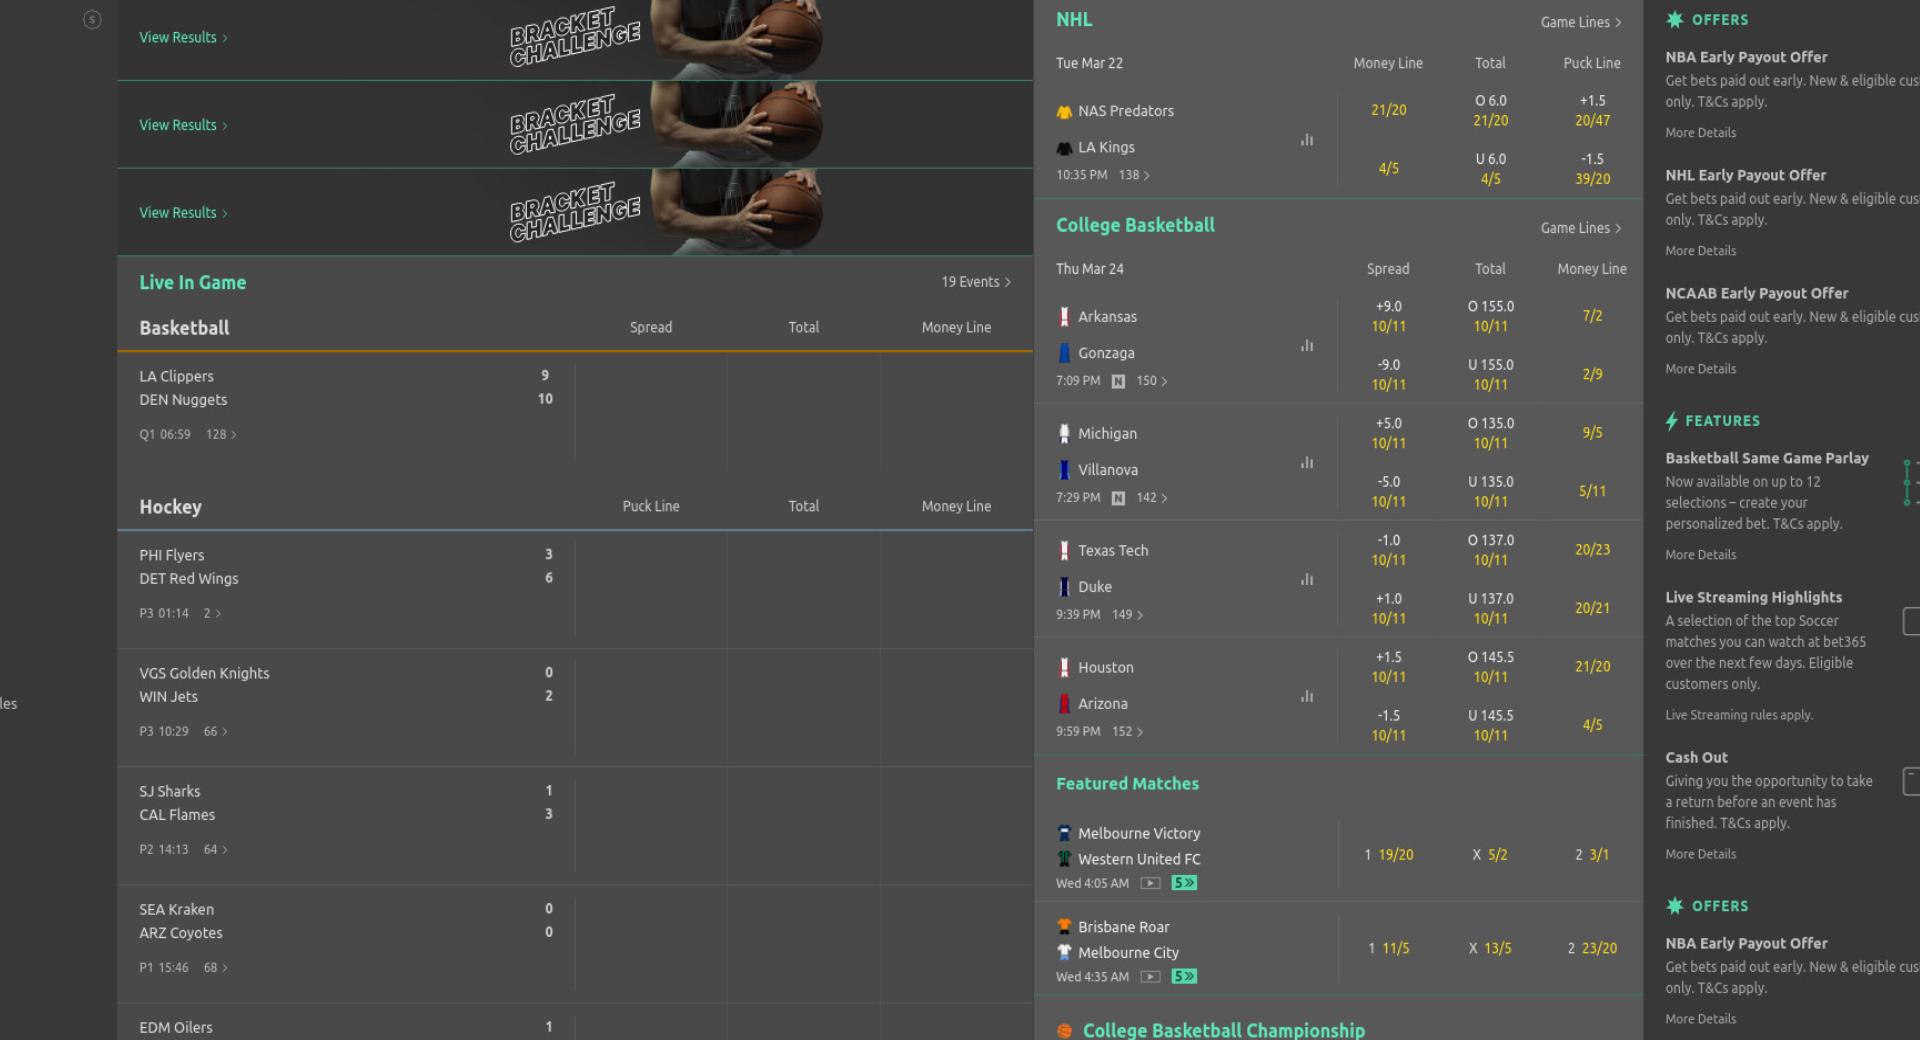Open first View Results bracket link

183,38
